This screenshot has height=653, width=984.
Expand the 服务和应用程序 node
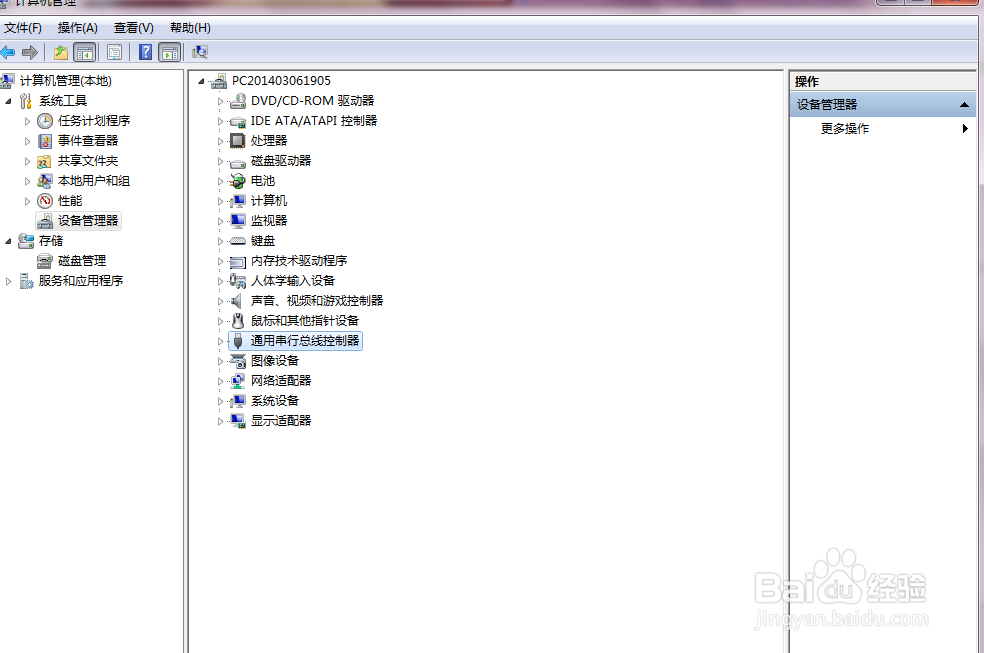coord(8,282)
